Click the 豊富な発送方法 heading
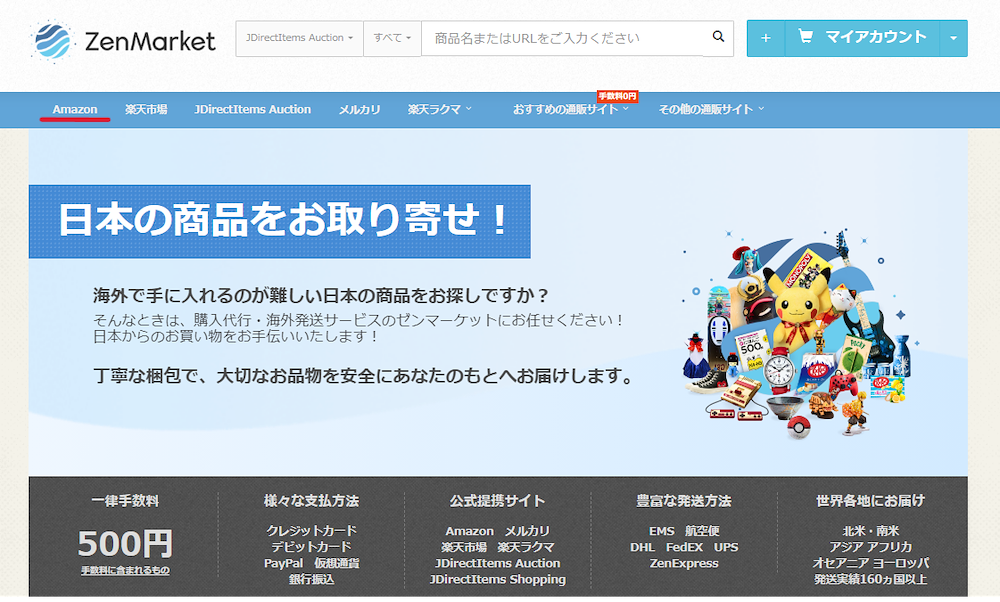Screen dimensions: 1000x602 coord(684,501)
